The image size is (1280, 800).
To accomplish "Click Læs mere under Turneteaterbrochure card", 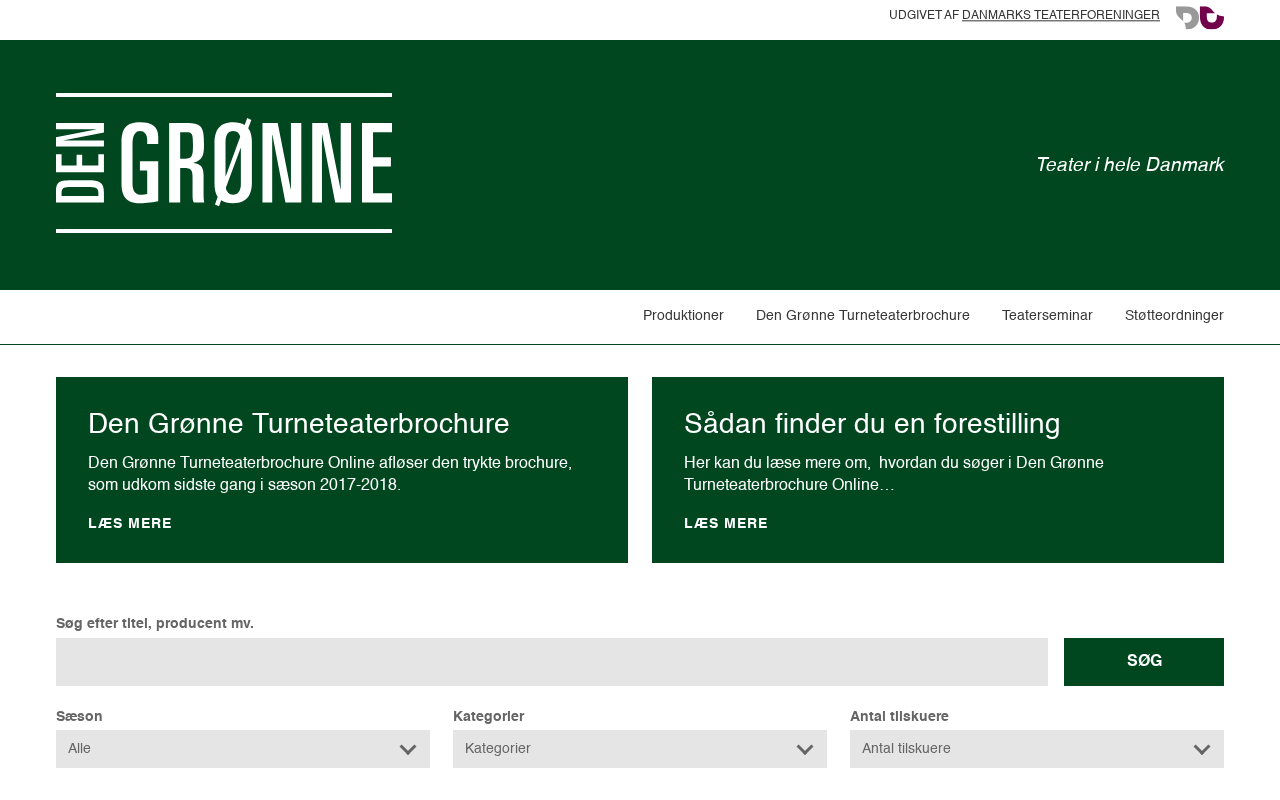I will point(130,523).
